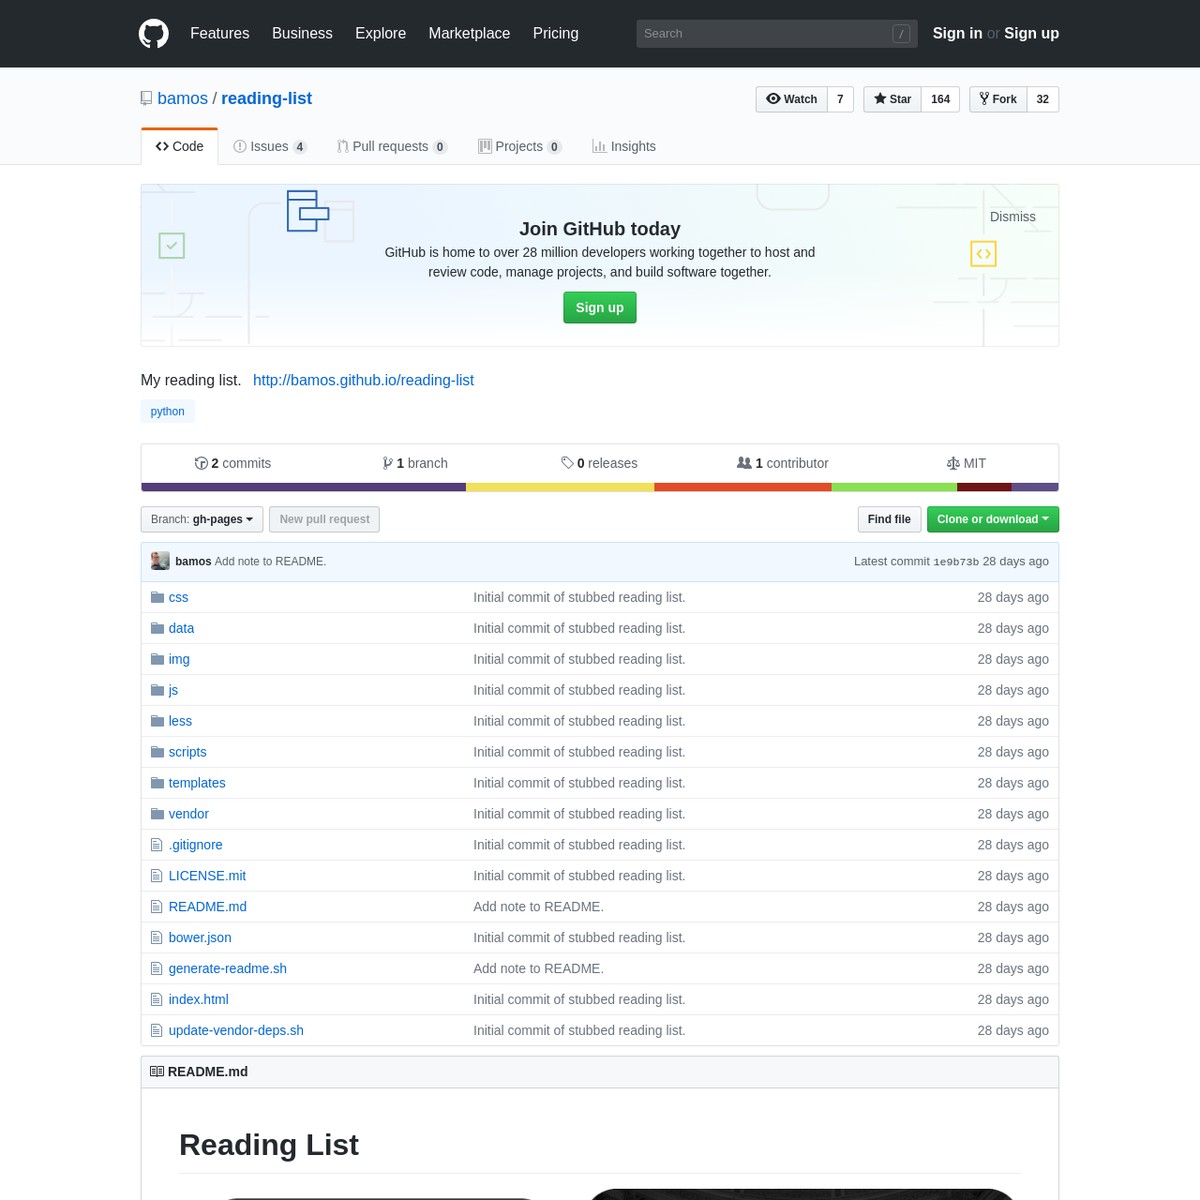
Task: Click the repository book icon beside bamos
Action: (x=147, y=98)
